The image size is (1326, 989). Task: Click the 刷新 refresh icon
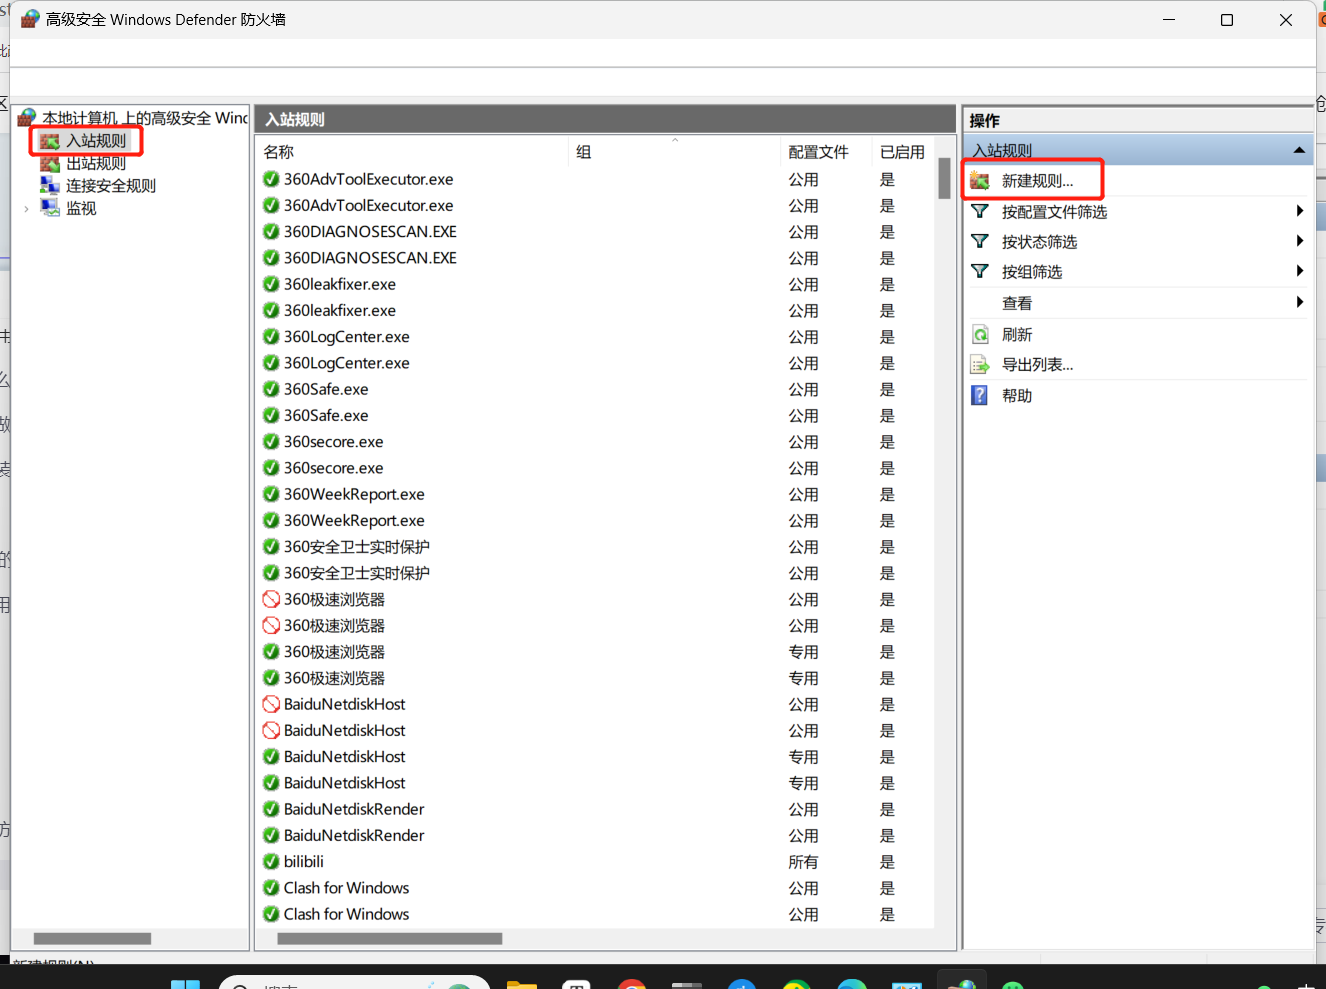tap(980, 335)
